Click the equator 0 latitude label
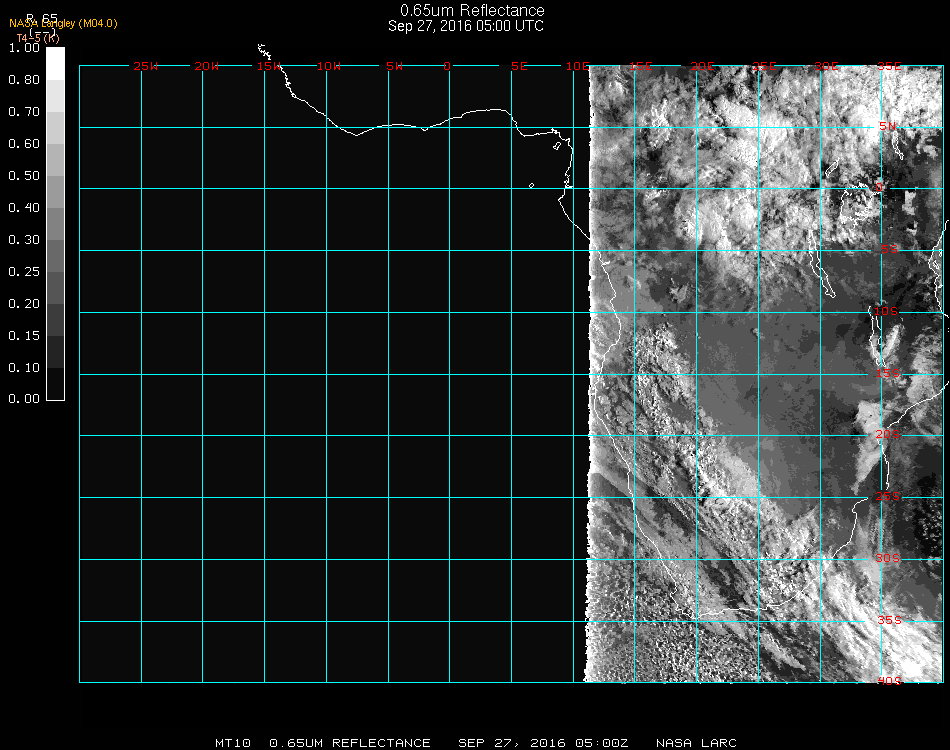The image size is (950, 750). coord(879,187)
